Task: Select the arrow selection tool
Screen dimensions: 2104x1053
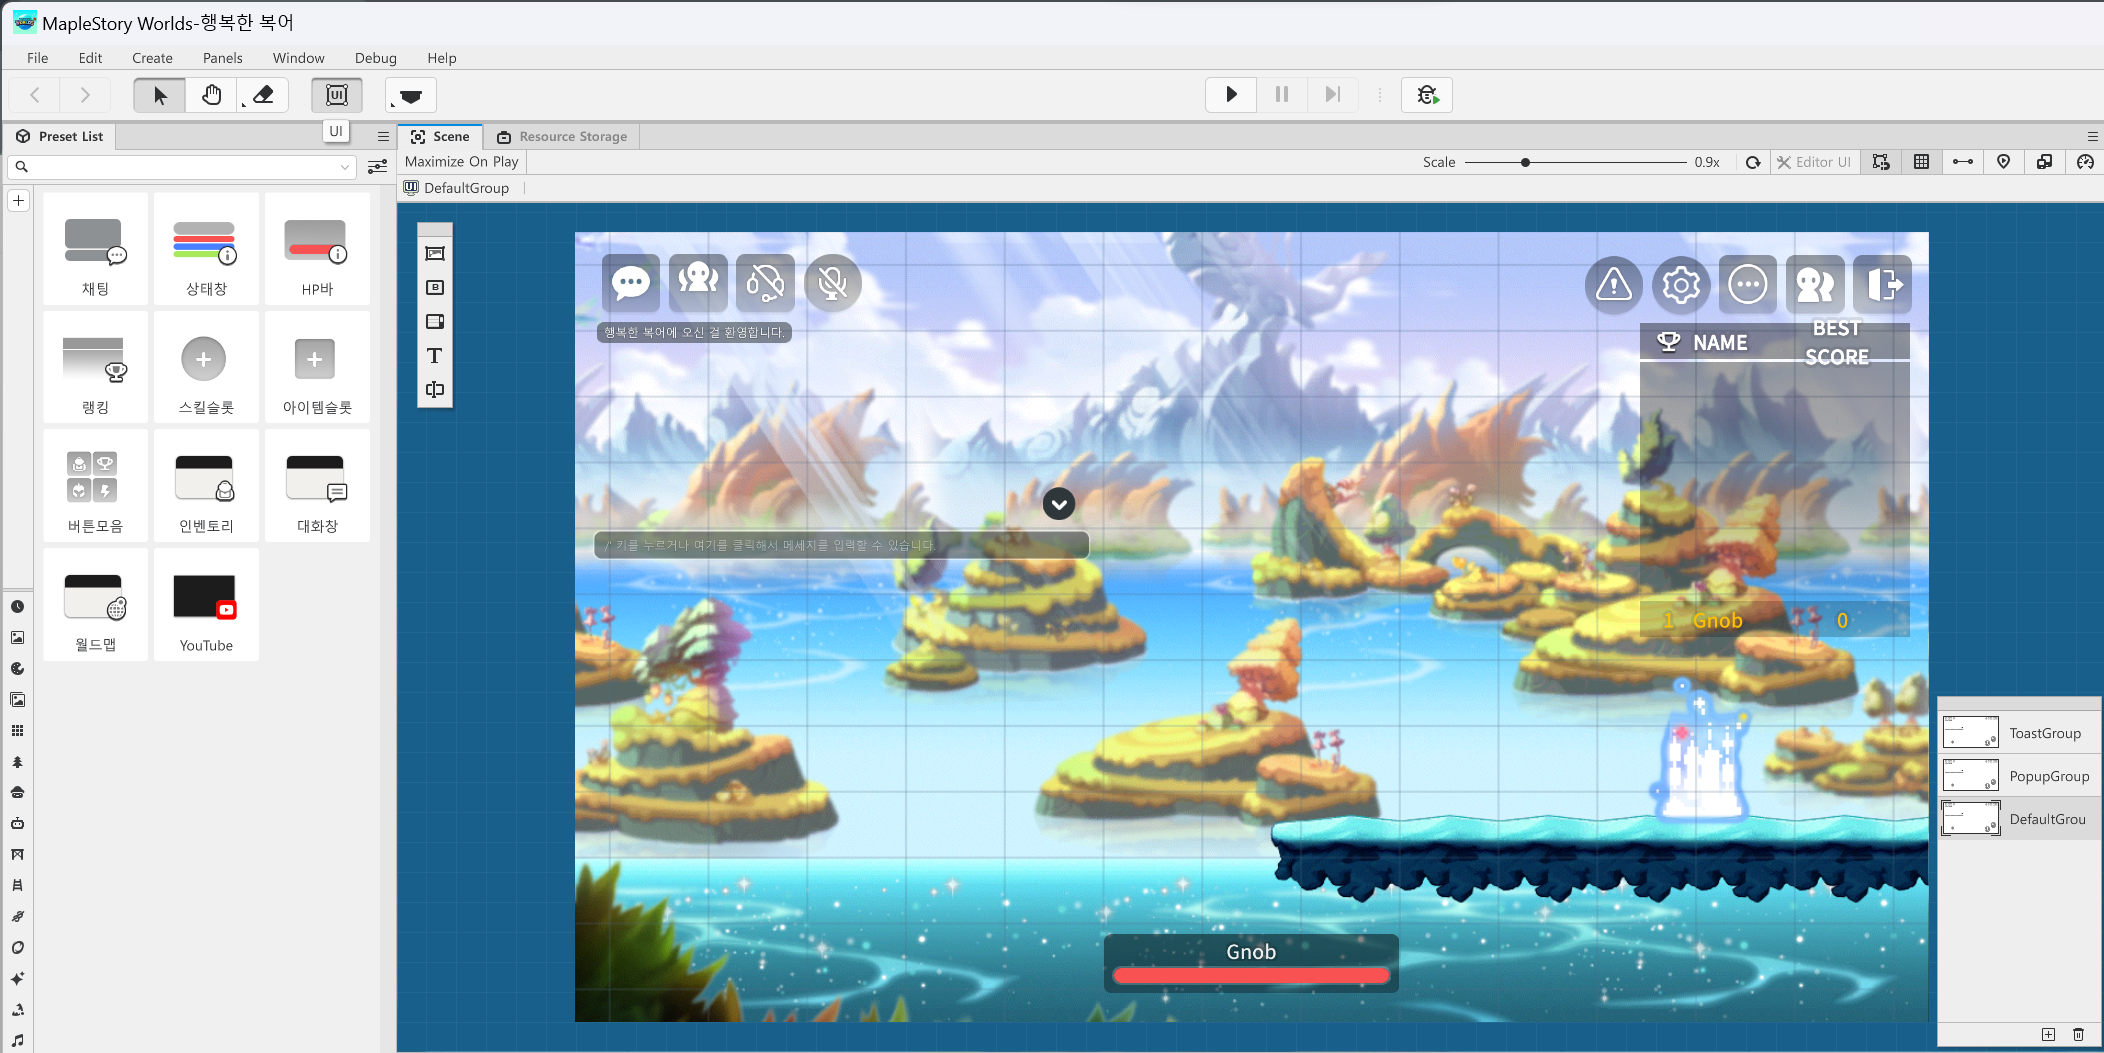Action: coord(160,95)
